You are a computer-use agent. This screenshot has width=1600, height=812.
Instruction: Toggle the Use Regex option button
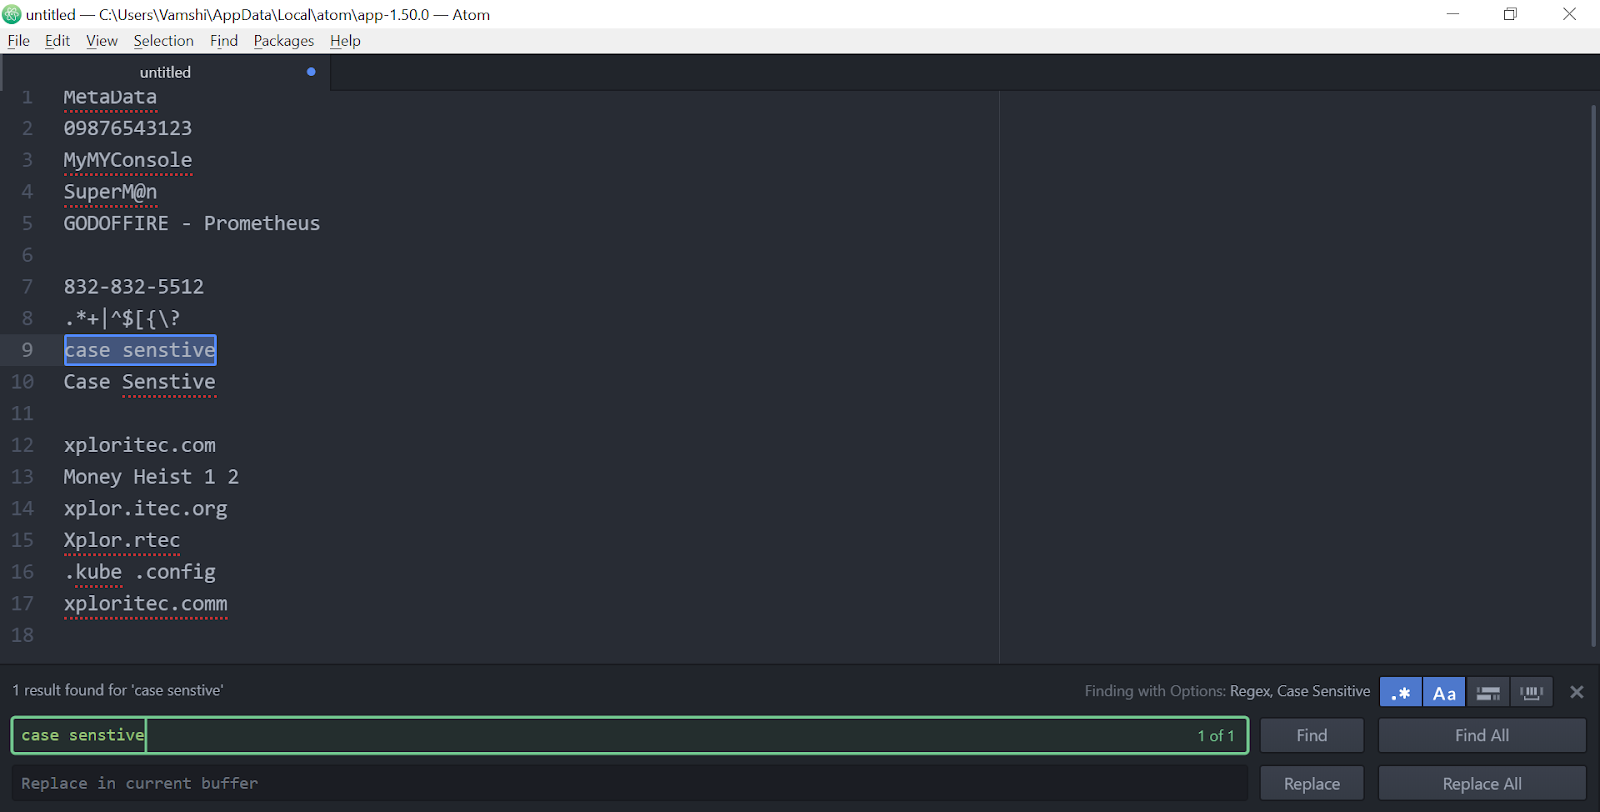coord(1400,692)
